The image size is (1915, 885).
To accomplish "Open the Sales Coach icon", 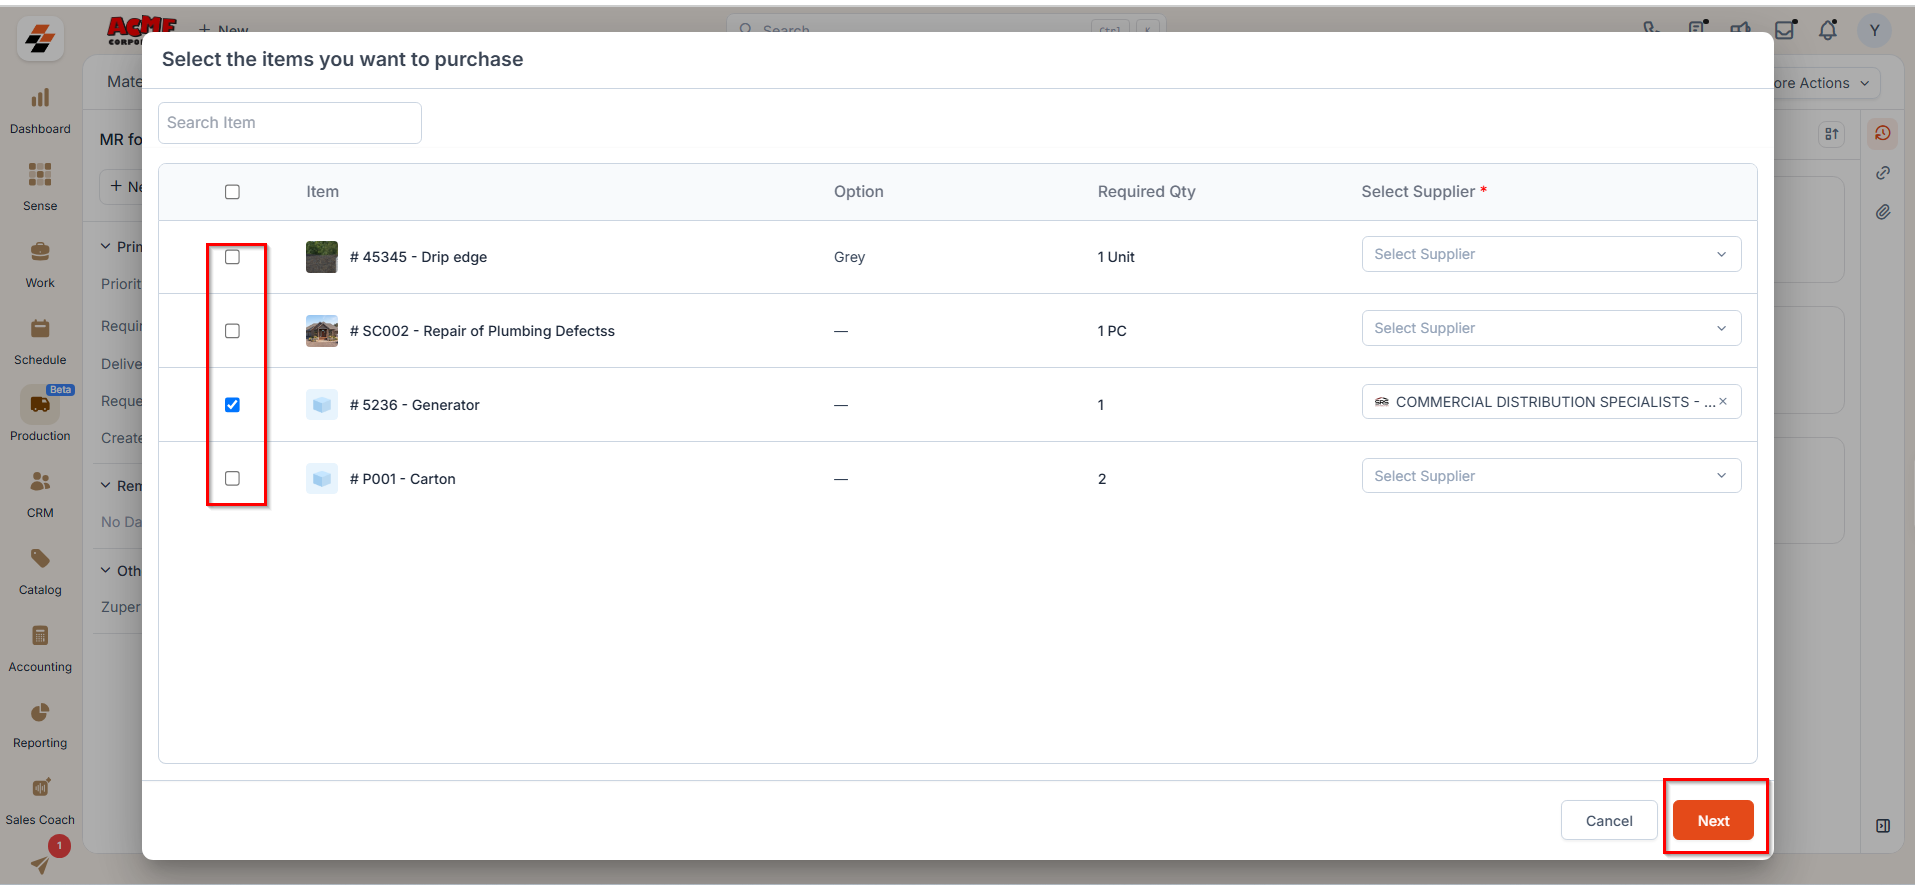I will (x=40, y=789).
